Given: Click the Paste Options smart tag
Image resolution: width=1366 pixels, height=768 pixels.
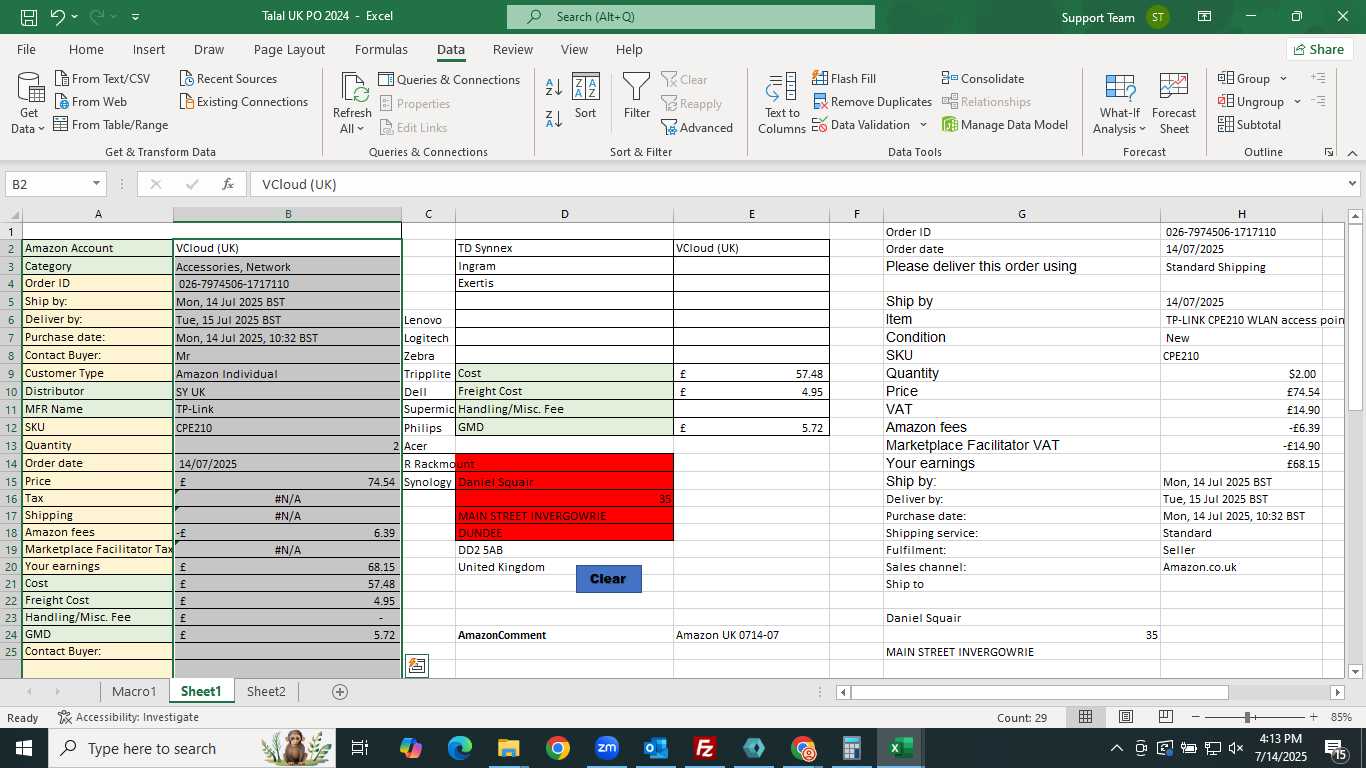Looking at the screenshot, I should [417, 666].
